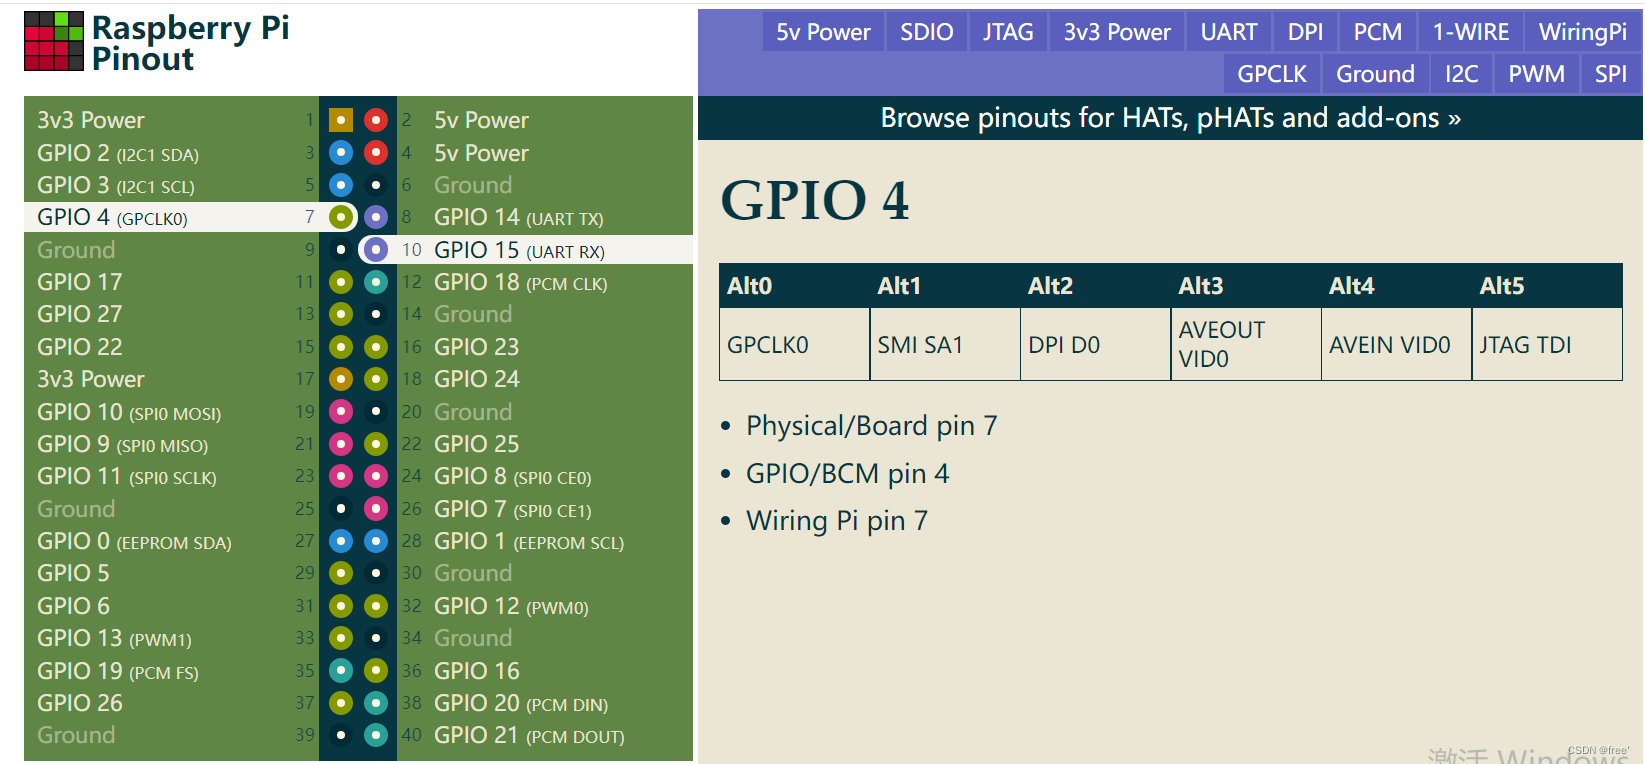Browse pinouts for HATs, pHATs and add-ons

pos(1170,118)
